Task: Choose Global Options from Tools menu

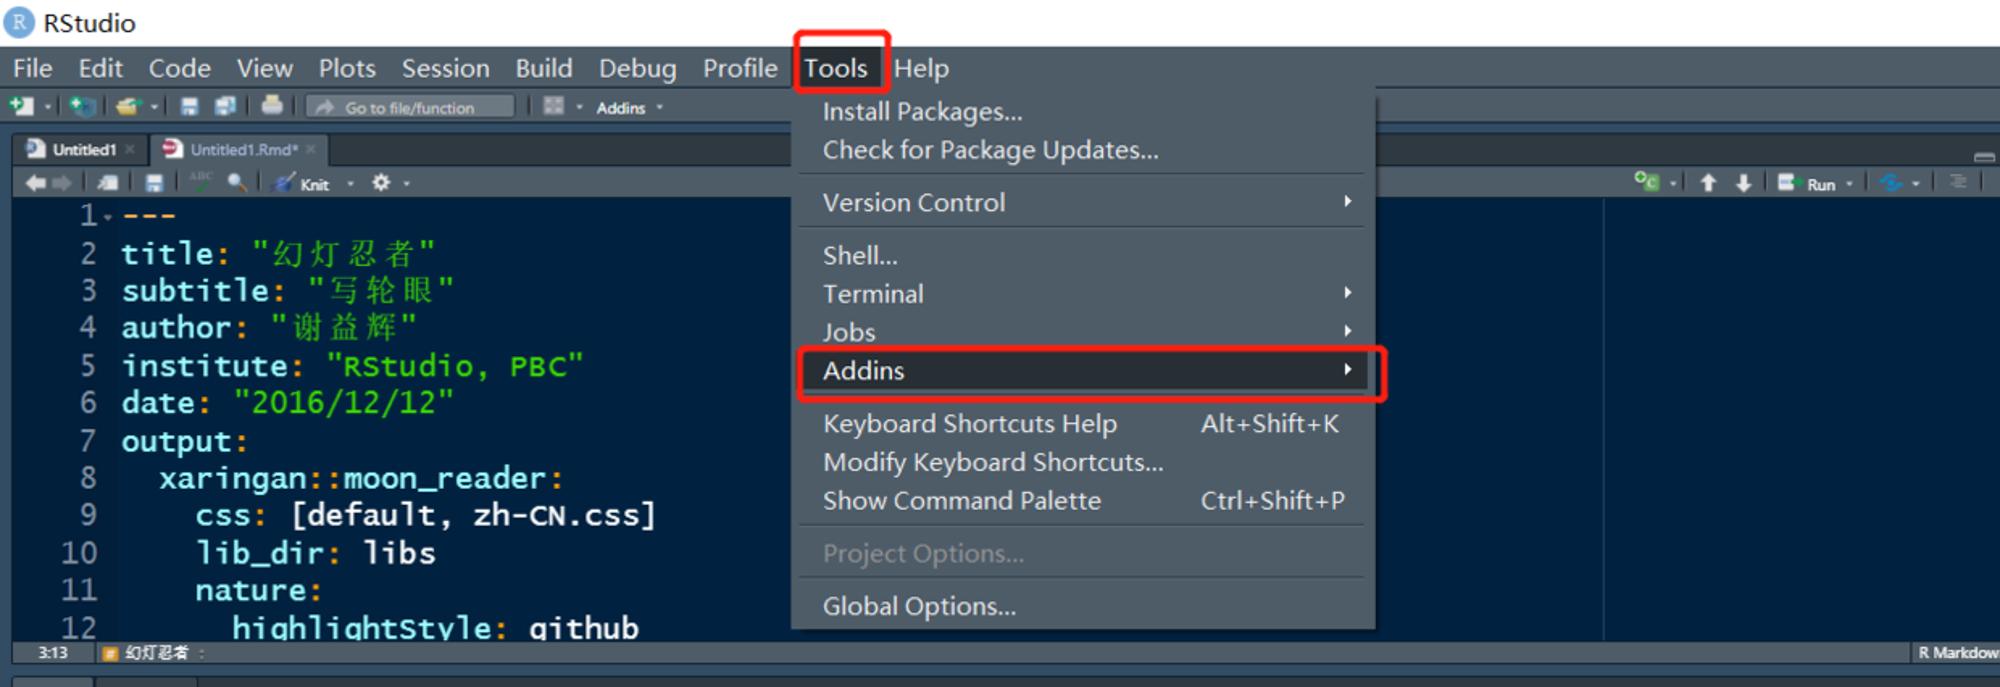Action: pos(1084,606)
